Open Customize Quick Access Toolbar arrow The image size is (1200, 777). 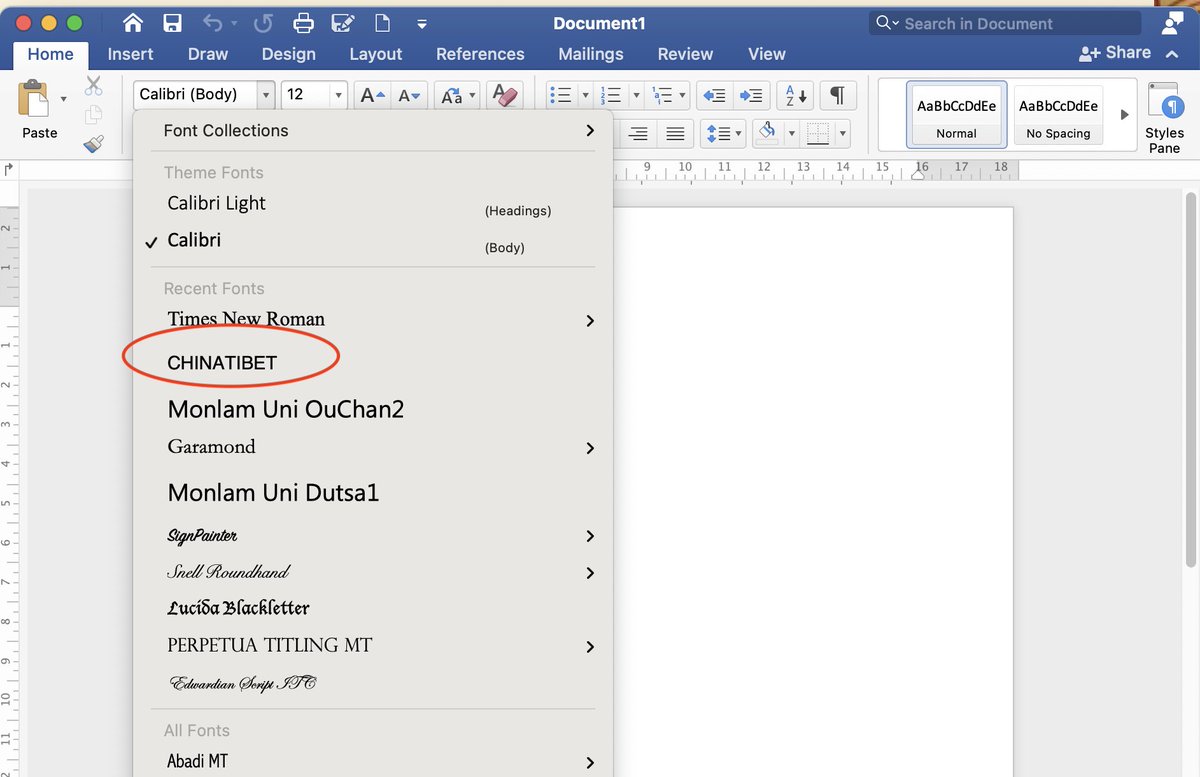coord(422,24)
